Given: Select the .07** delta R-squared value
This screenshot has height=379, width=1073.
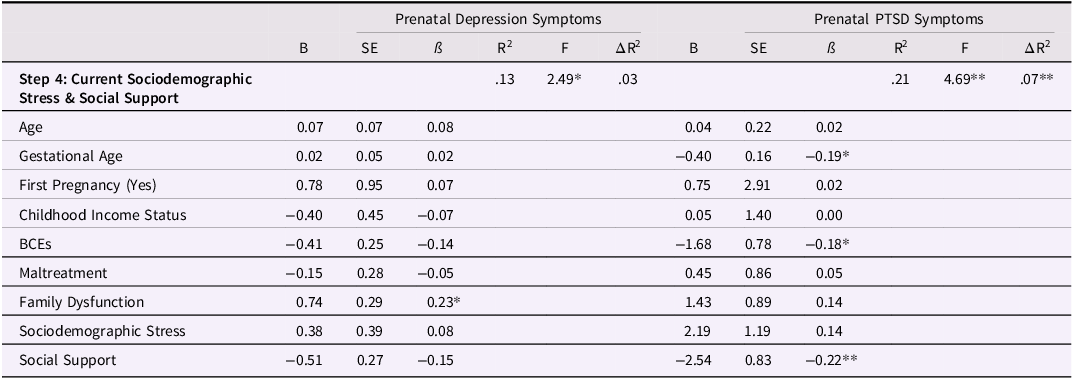Looking at the screenshot, I should 1036,79.
